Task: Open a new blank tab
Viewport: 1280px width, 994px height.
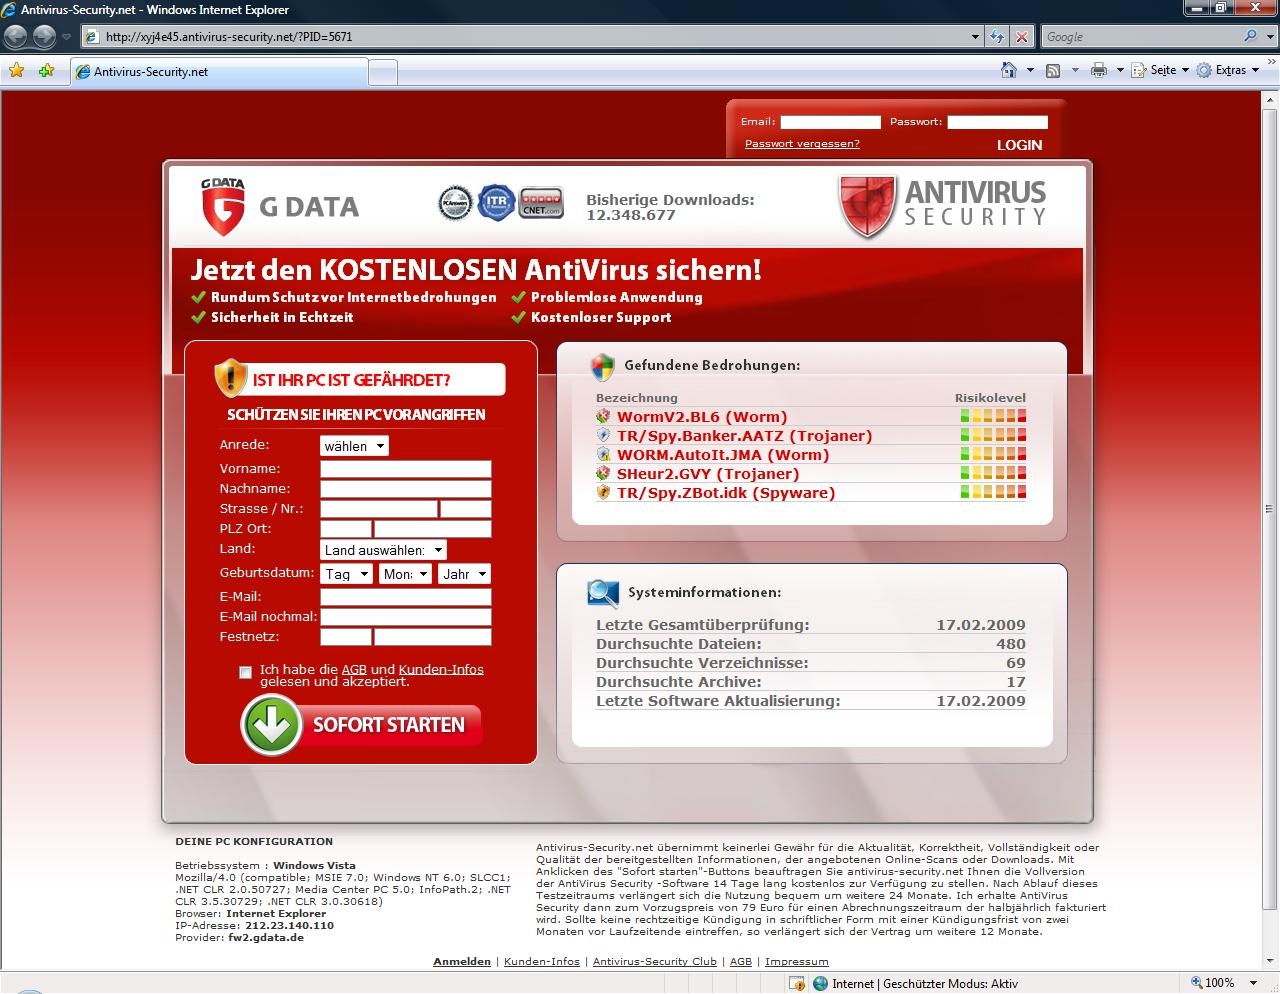Action: click(383, 72)
